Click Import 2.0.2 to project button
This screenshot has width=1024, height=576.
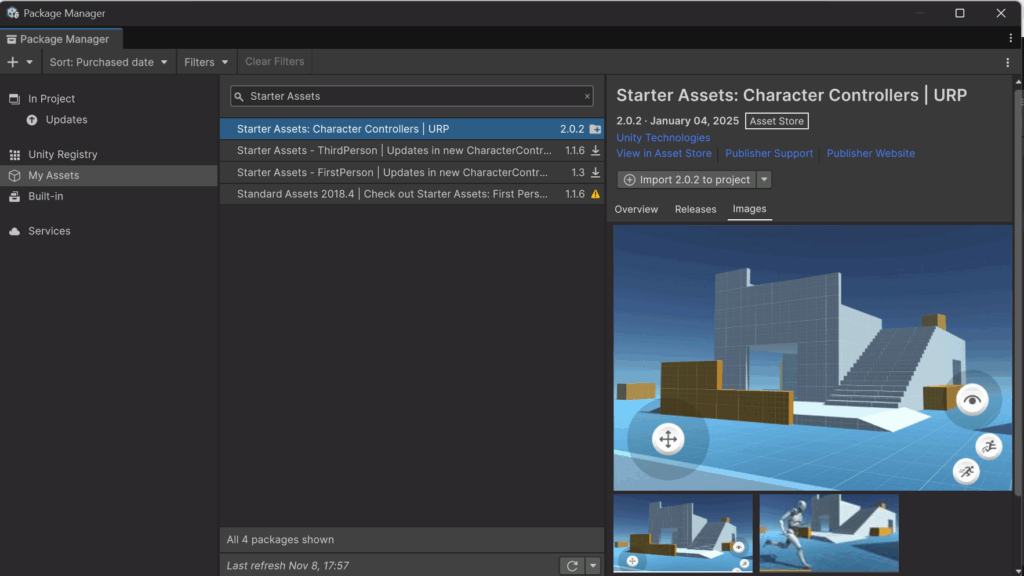(686, 180)
